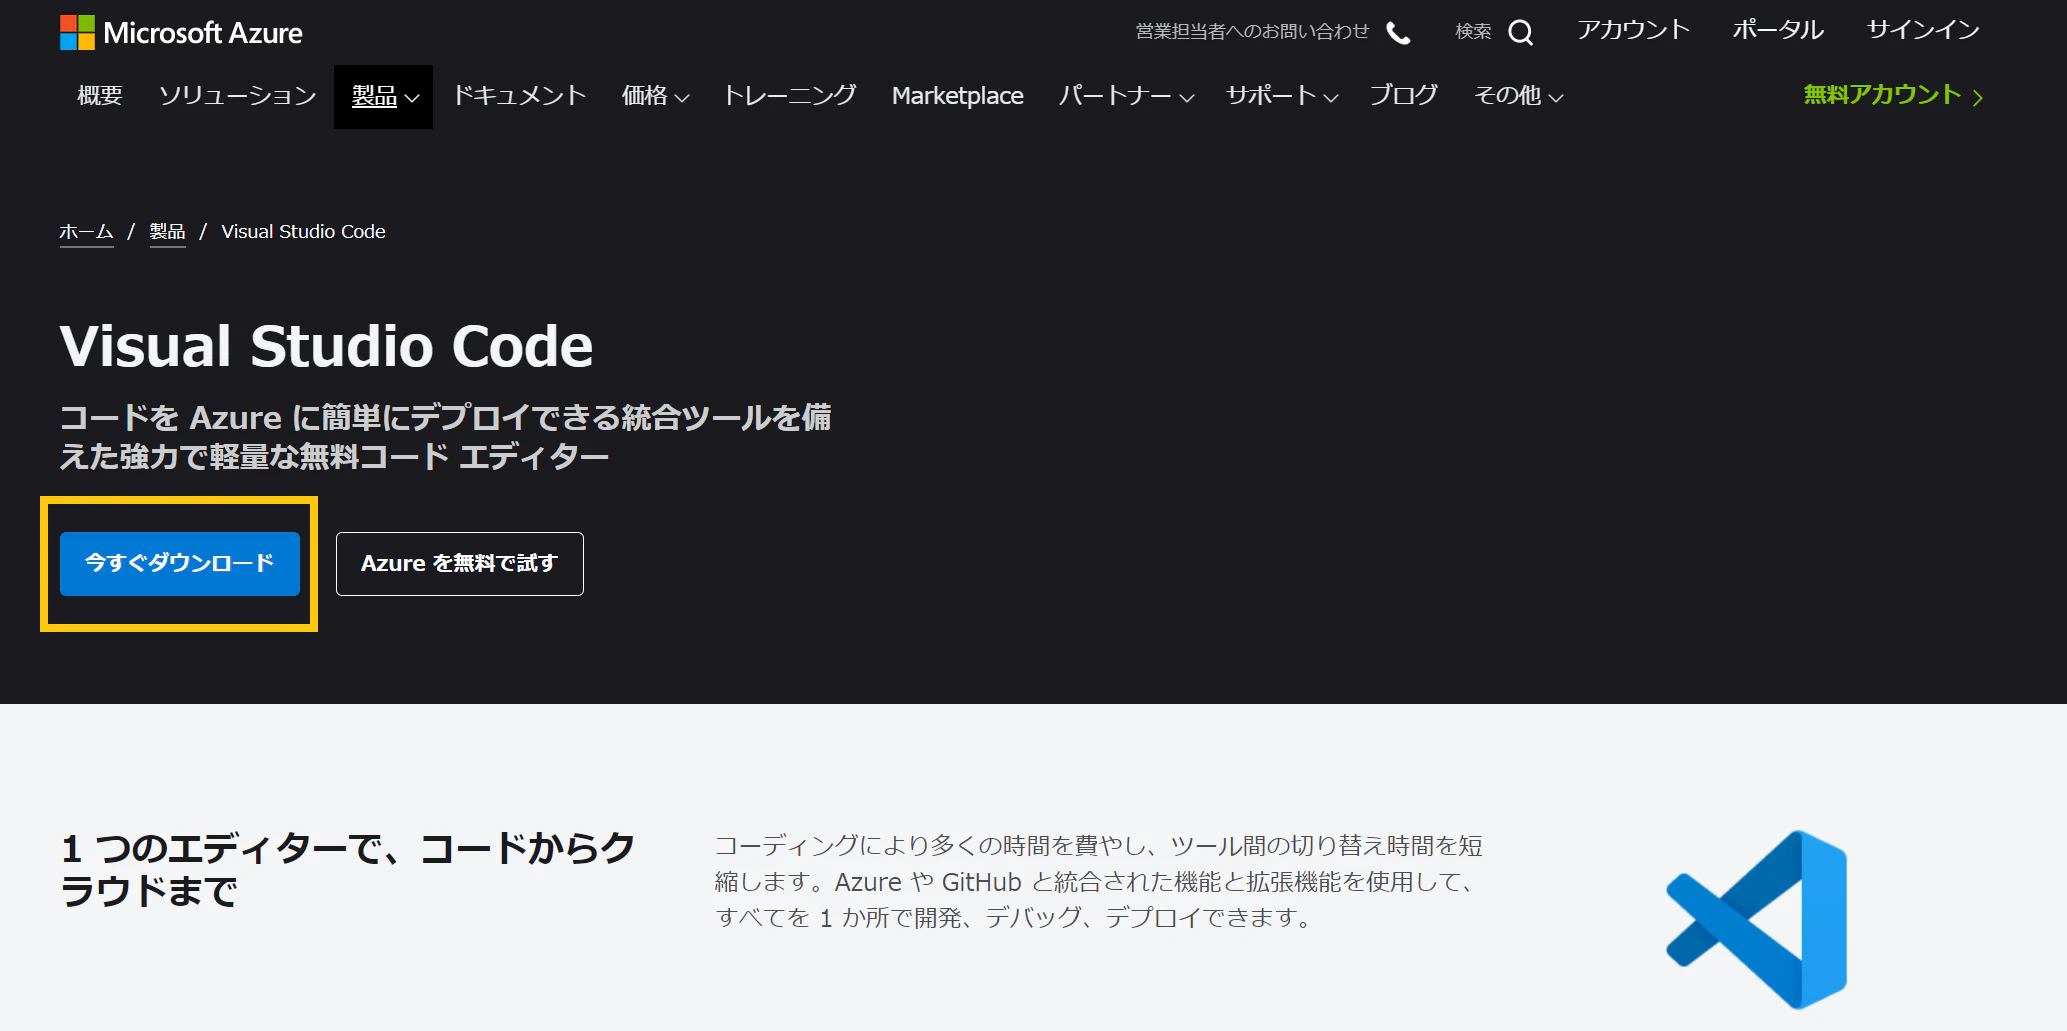Open the ドキュメント nav item

pyautogui.click(x=520, y=95)
